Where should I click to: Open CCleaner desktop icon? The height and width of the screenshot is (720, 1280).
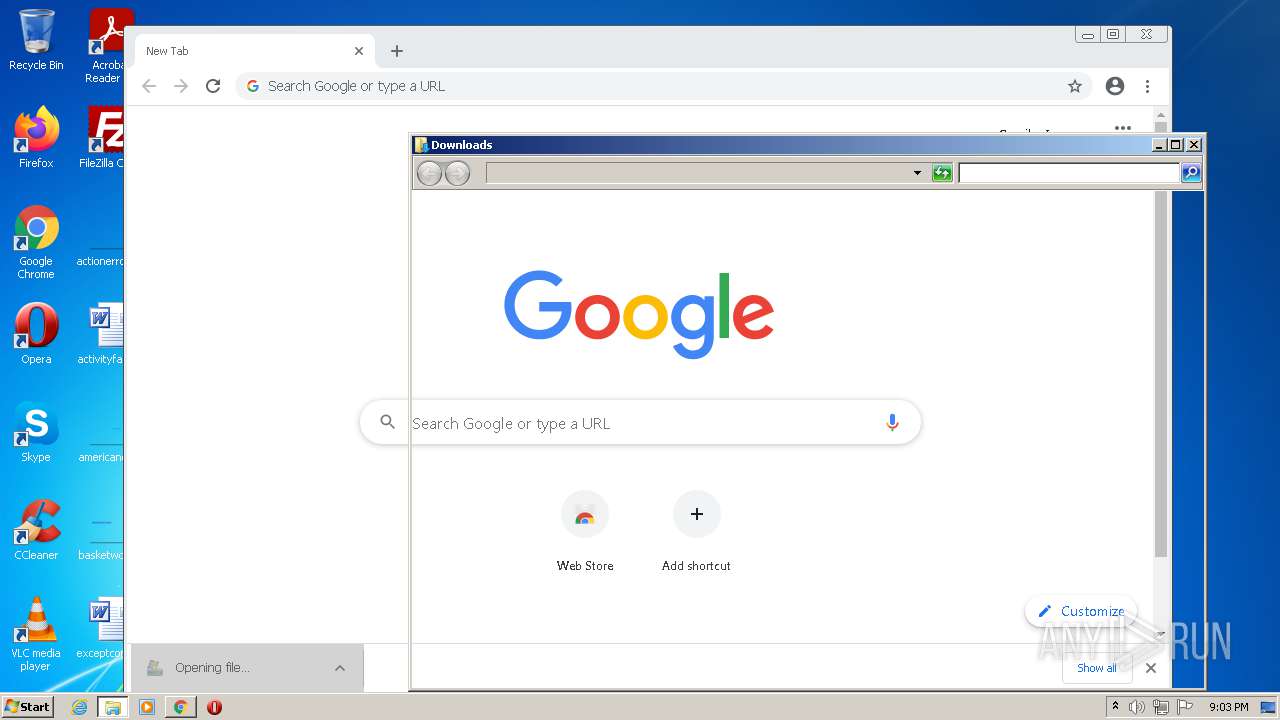[36, 530]
